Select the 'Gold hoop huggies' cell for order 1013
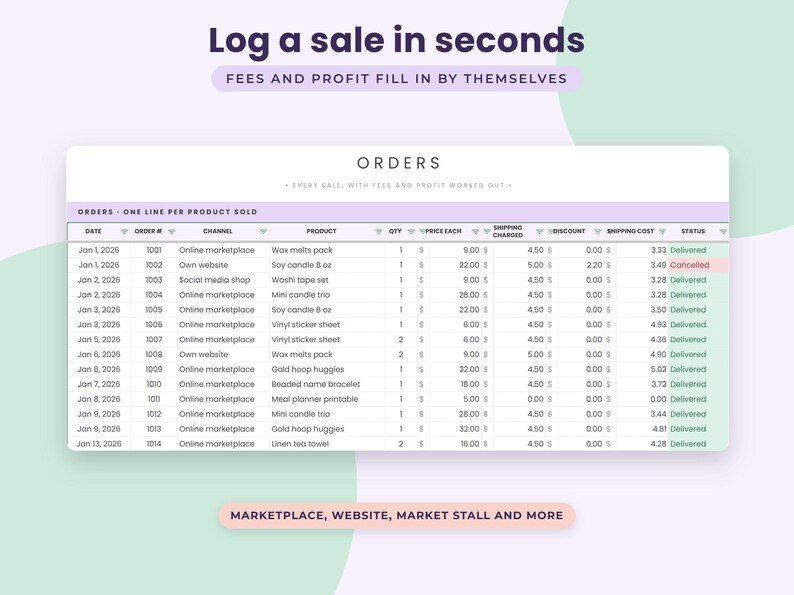Image resolution: width=794 pixels, height=595 pixels. coord(327,429)
